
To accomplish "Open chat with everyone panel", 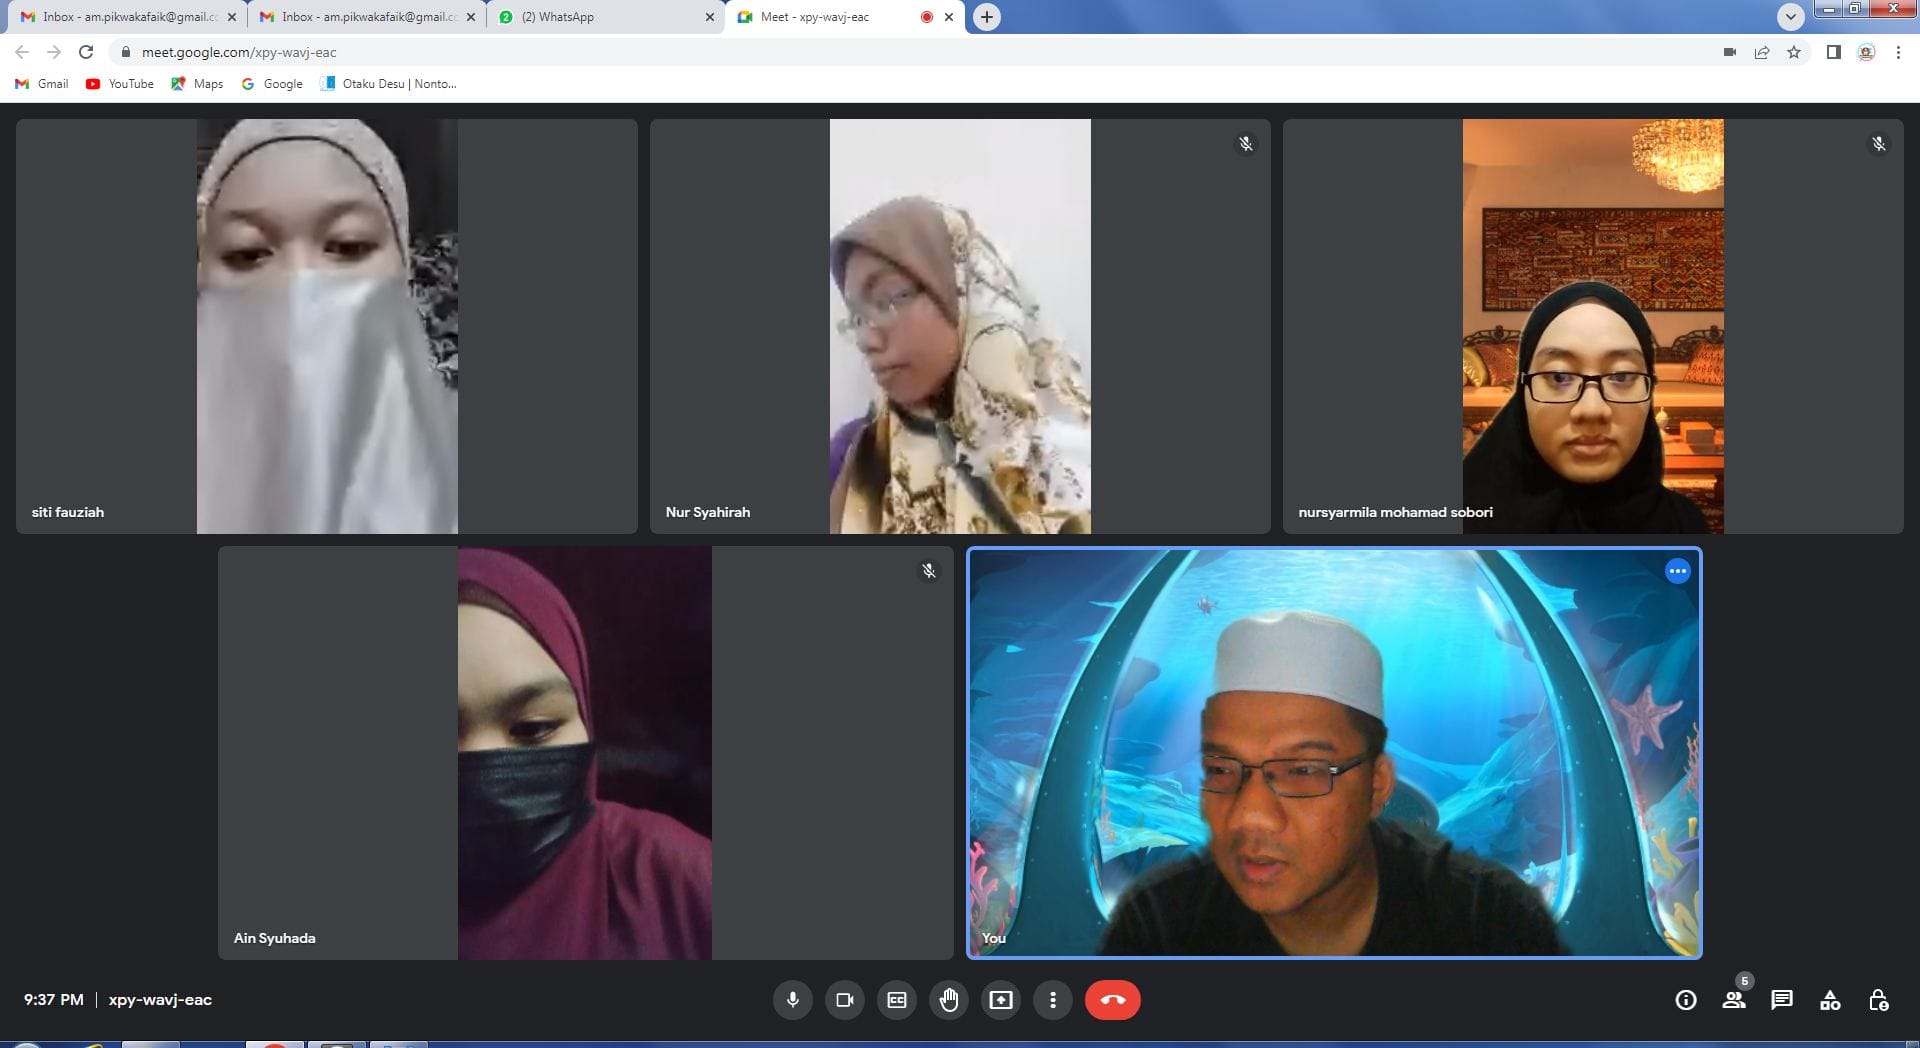I will pyautogui.click(x=1782, y=1000).
